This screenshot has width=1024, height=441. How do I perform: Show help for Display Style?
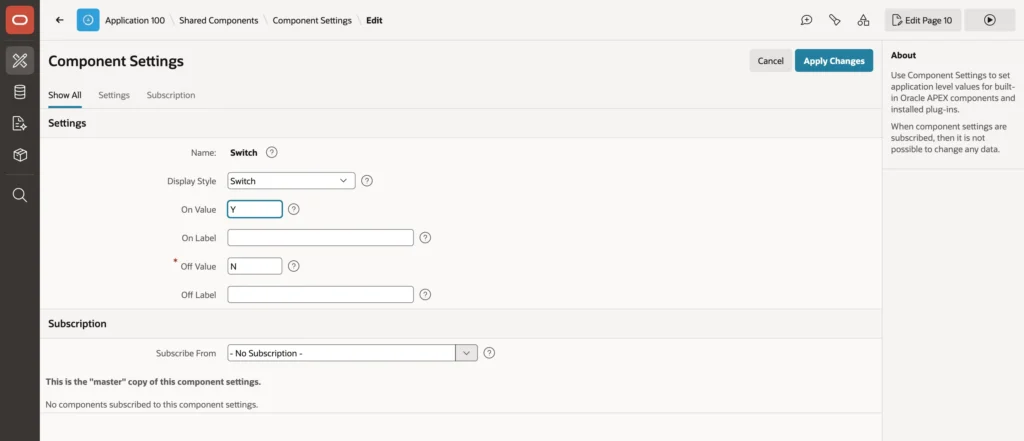pyautogui.click(x=367, y=181)
